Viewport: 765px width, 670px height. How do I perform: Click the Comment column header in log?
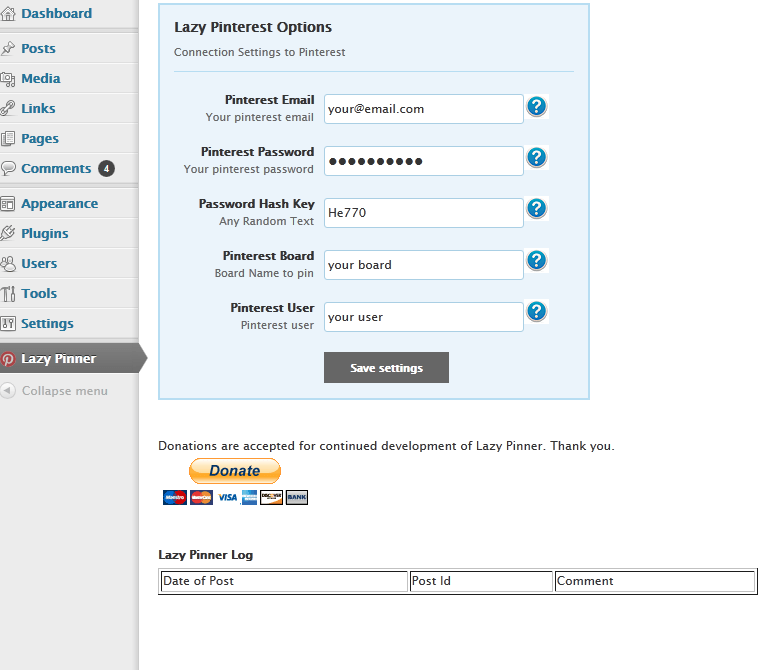pos(655,581)
